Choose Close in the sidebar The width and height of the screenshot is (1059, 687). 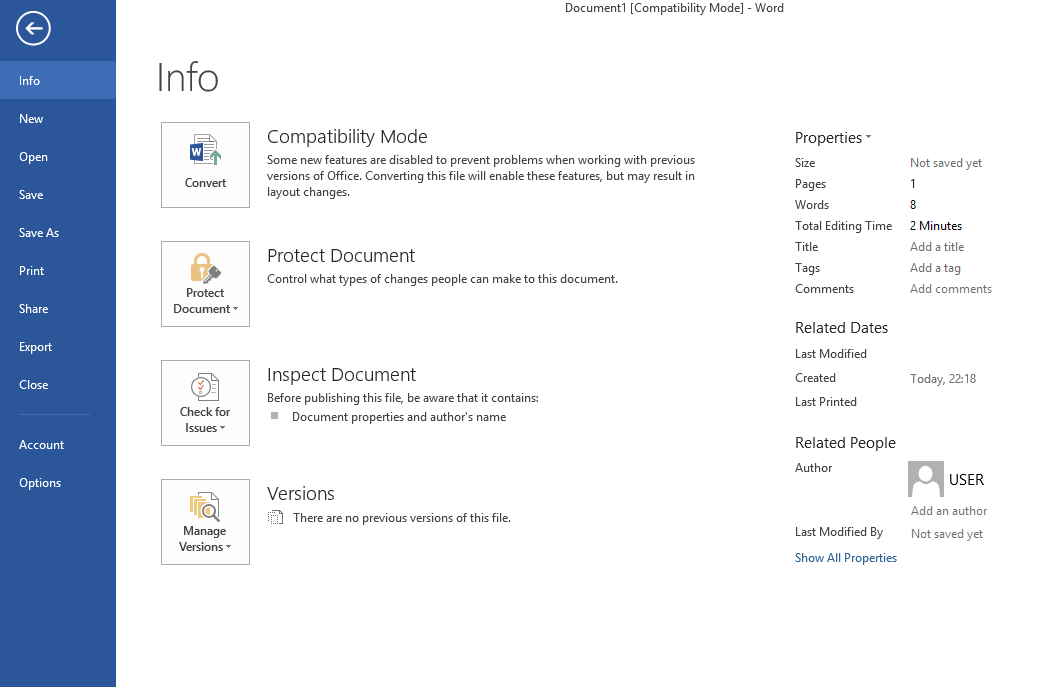58,384
